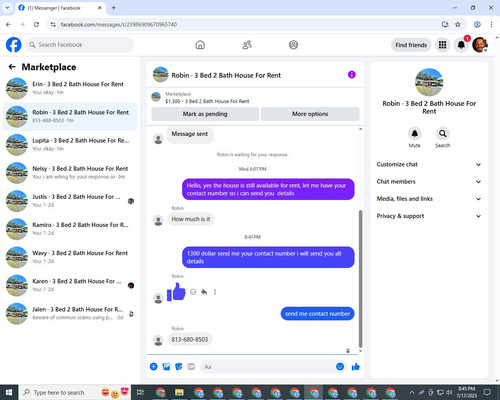Expand Chat members section
The width and height of the screenshot is (500, 400).
click(429, 182)
